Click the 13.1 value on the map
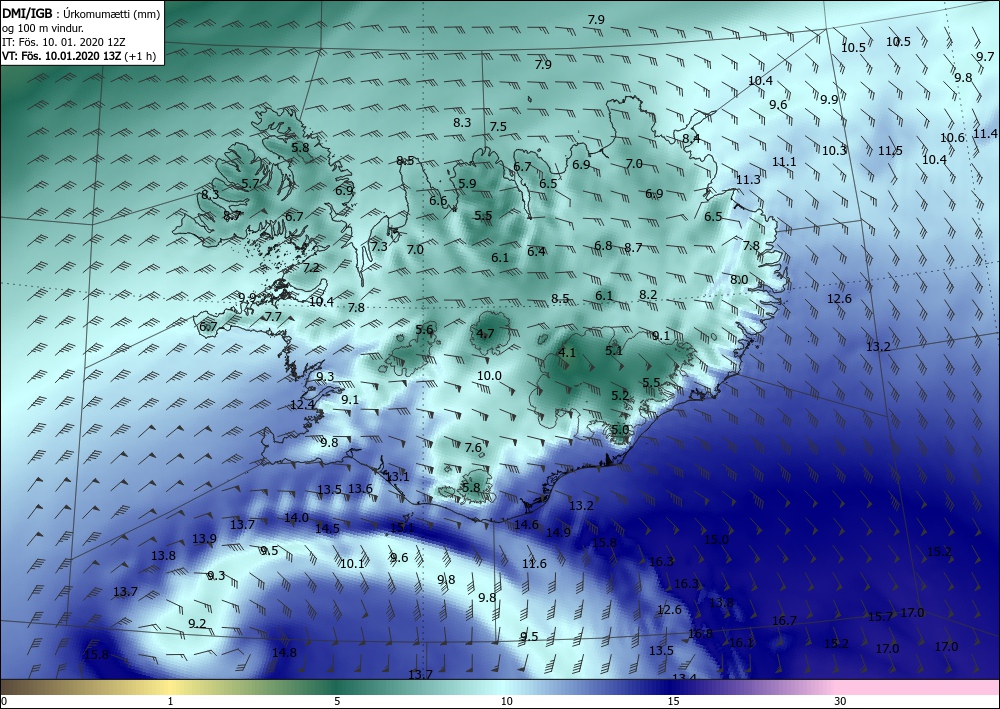Viewport: 1000px width, 709px height. (x=397, y=477)
